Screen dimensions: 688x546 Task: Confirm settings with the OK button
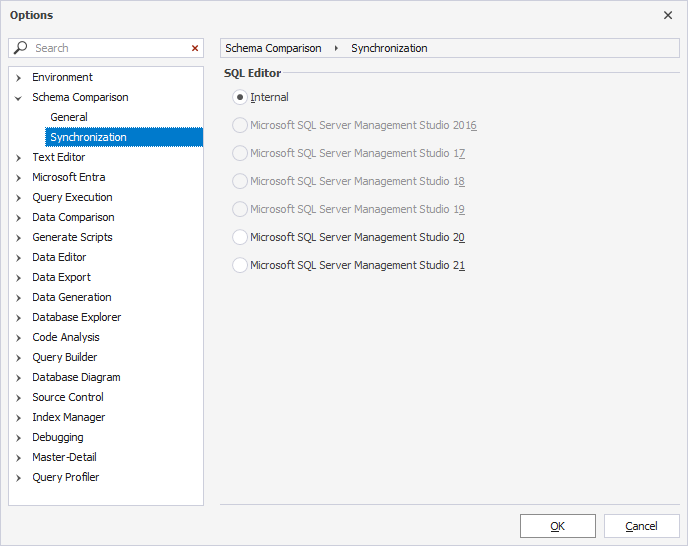(558, 526)
